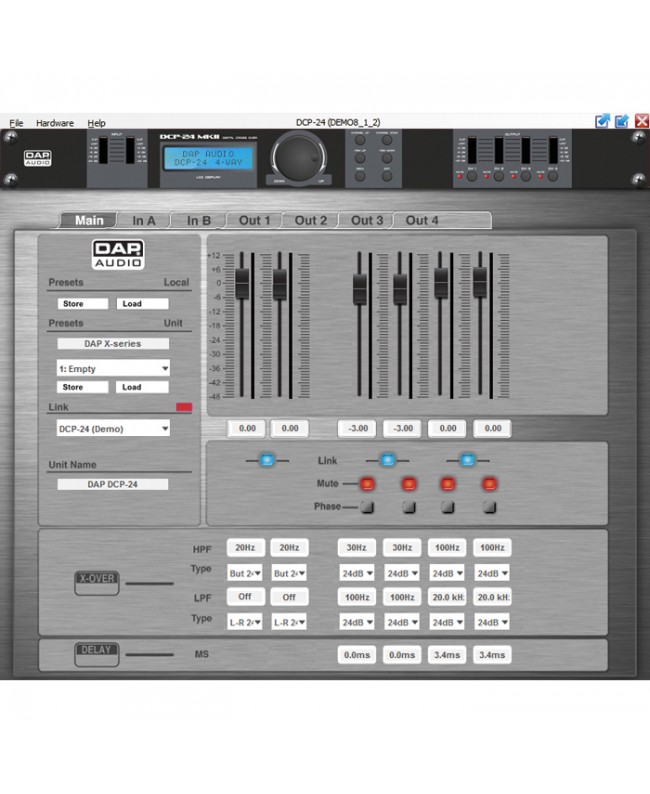Viewport: 650px width, 794px height.
Task: Open Out 2 LPF type 24dB dropdown
Action: [x=402, y=622]
